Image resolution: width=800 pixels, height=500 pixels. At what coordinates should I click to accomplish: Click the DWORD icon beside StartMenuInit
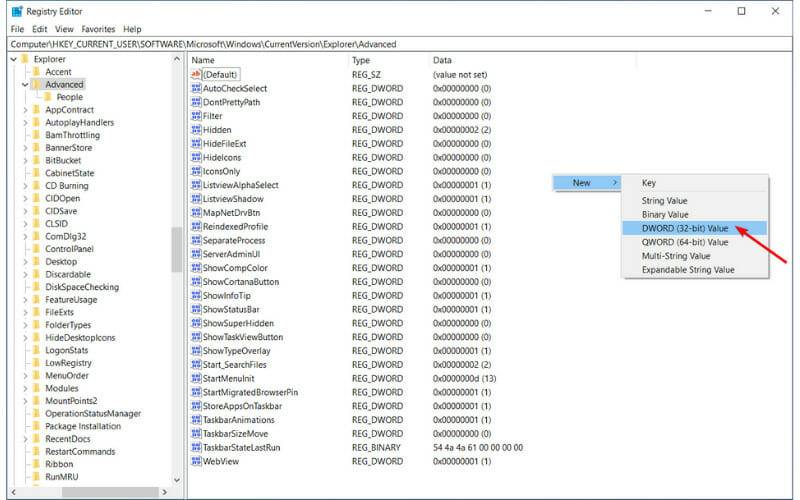click(x=196, y=378)
